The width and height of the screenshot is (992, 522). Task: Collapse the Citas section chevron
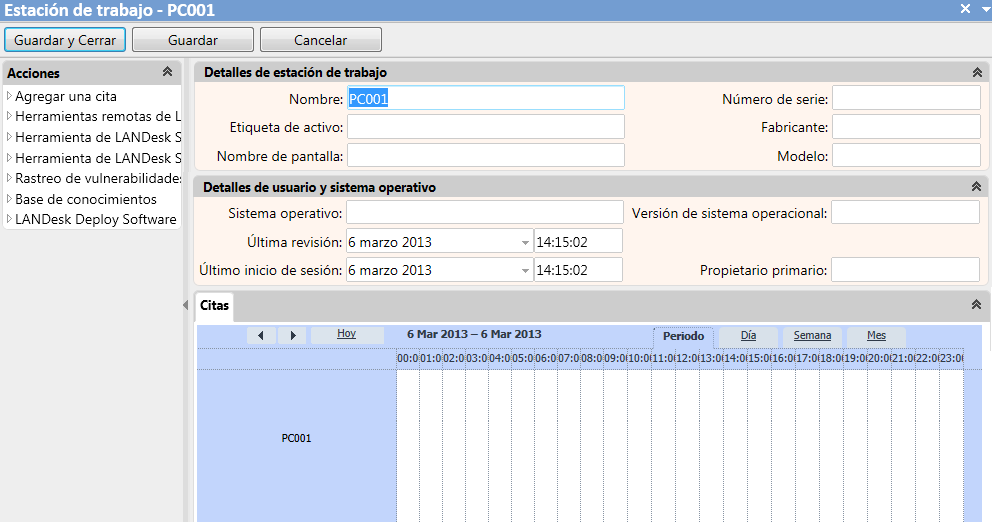click(976, 304)
